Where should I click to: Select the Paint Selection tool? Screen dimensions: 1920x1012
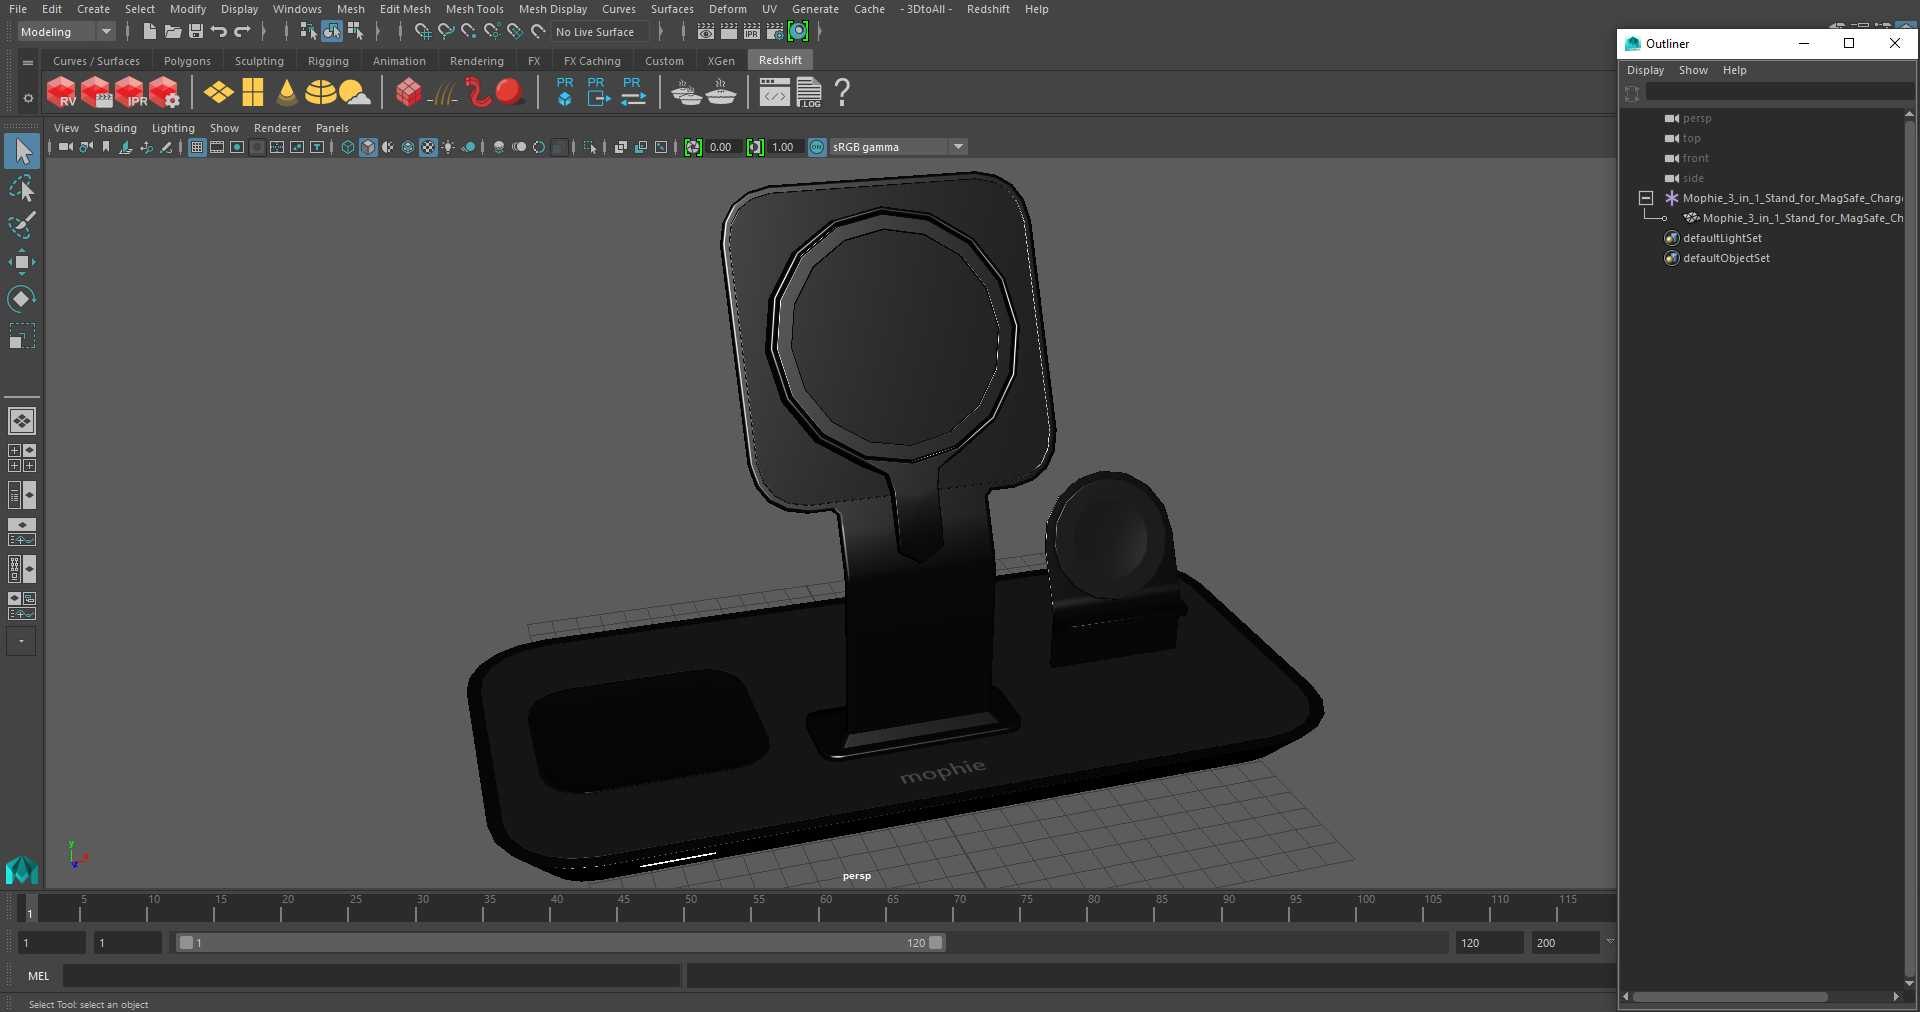tap(21, 225)
